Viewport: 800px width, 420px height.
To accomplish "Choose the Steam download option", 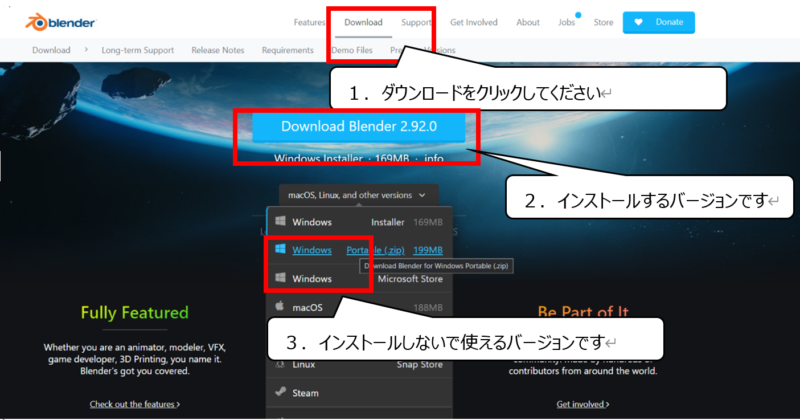I will pos(359,393).
